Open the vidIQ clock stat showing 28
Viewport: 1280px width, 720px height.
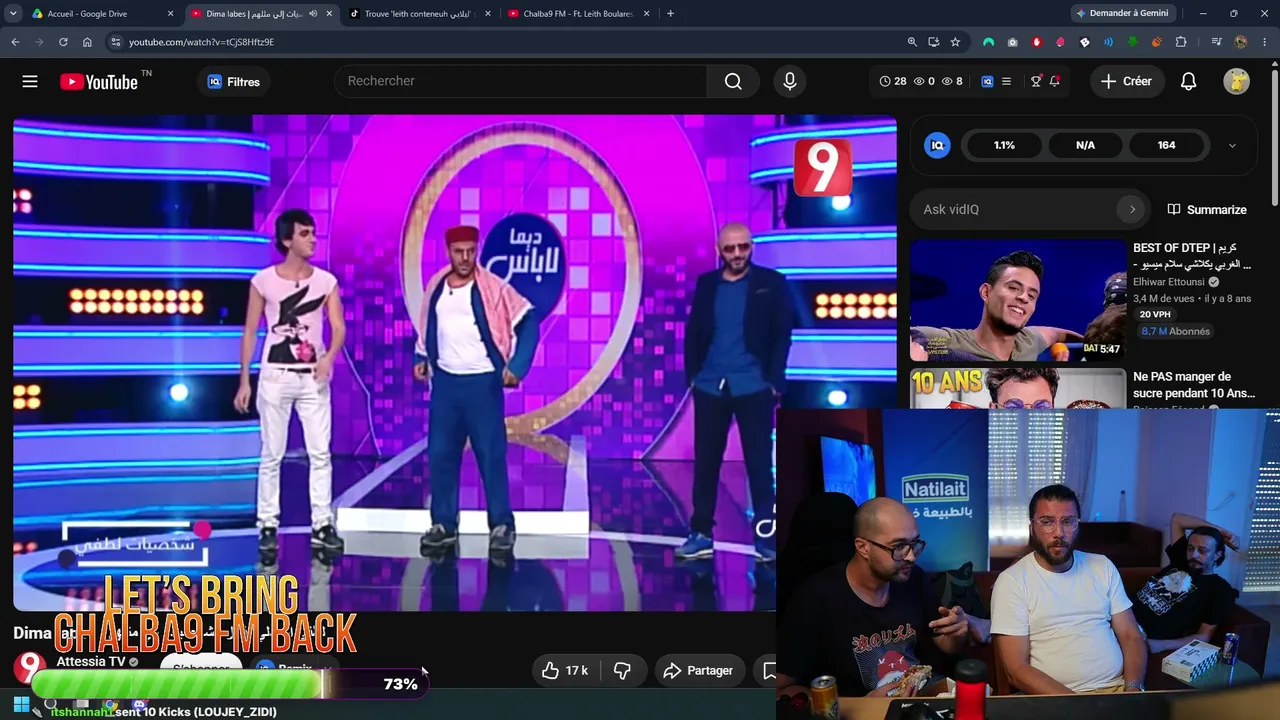tap(893, 81)
